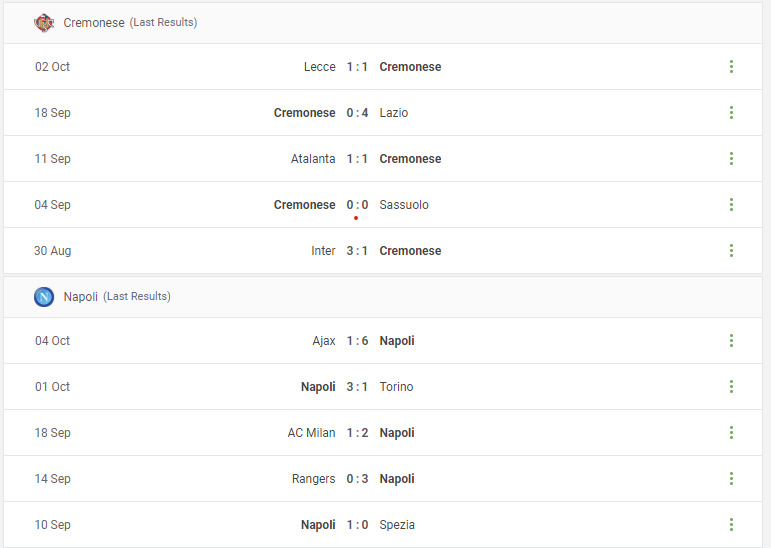Click Cremonese in the Lecce match row
This screenshot has width=771, height=548.
[410, 67]
